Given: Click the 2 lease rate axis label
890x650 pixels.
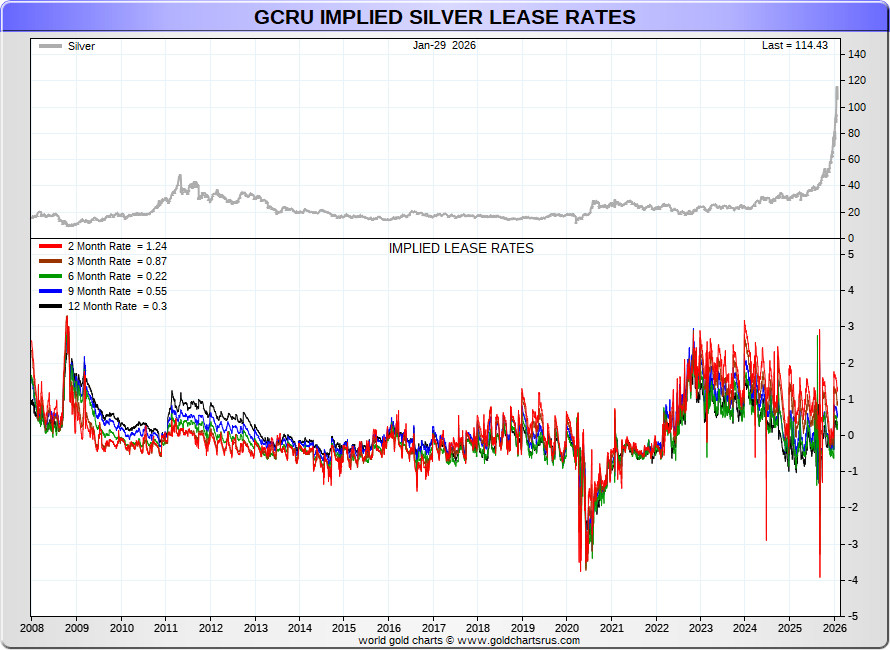Looking at the screenshot, I should (851, 363).
